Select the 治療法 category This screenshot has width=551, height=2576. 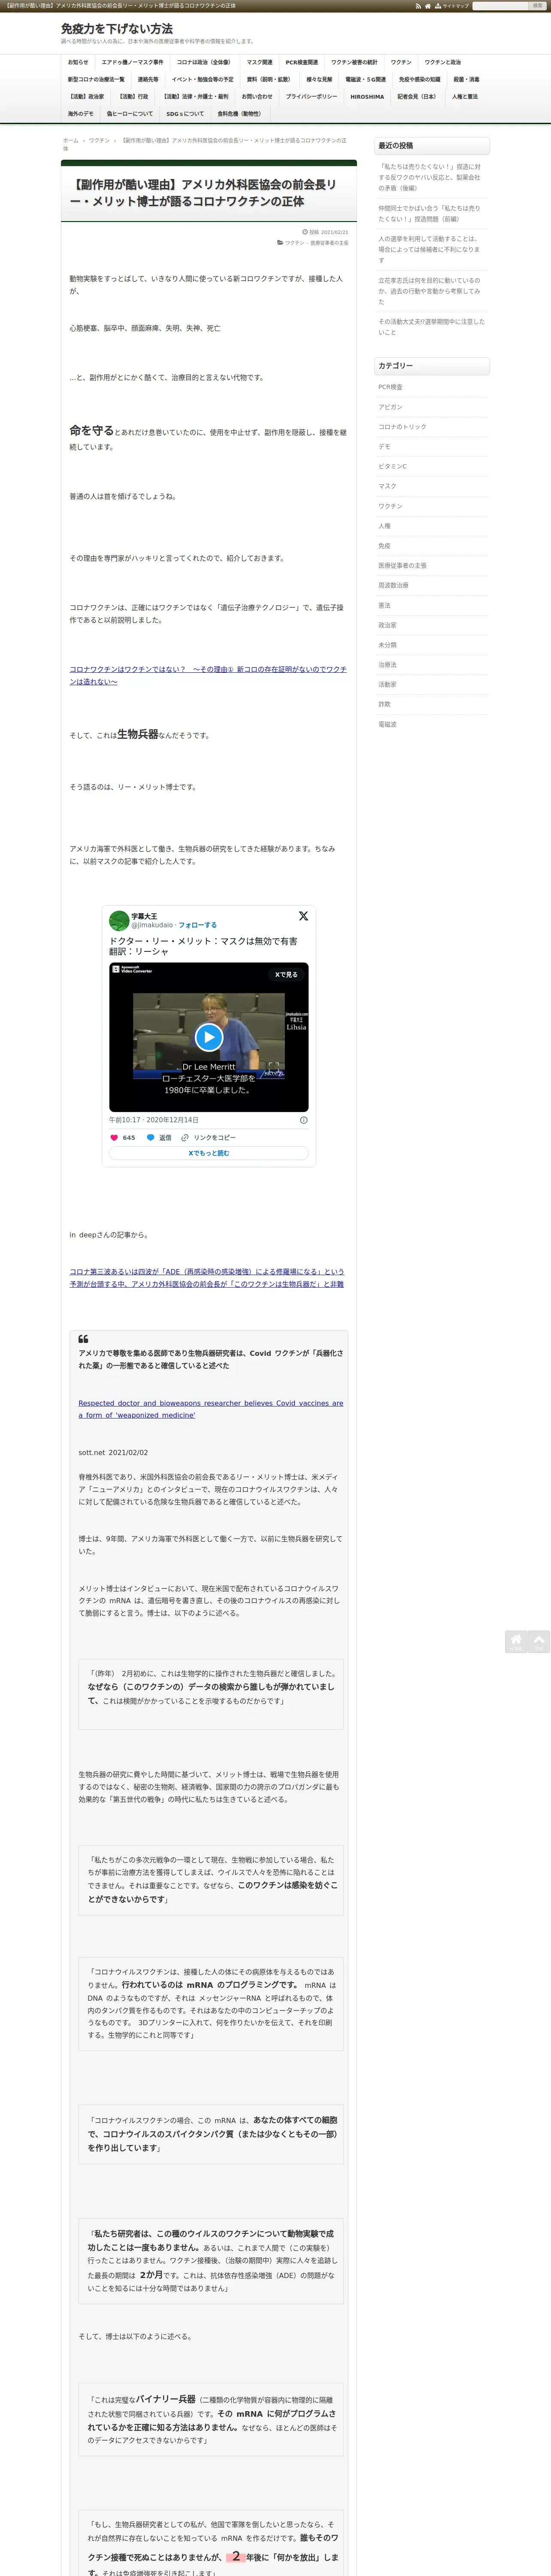[x=387, y=665]
